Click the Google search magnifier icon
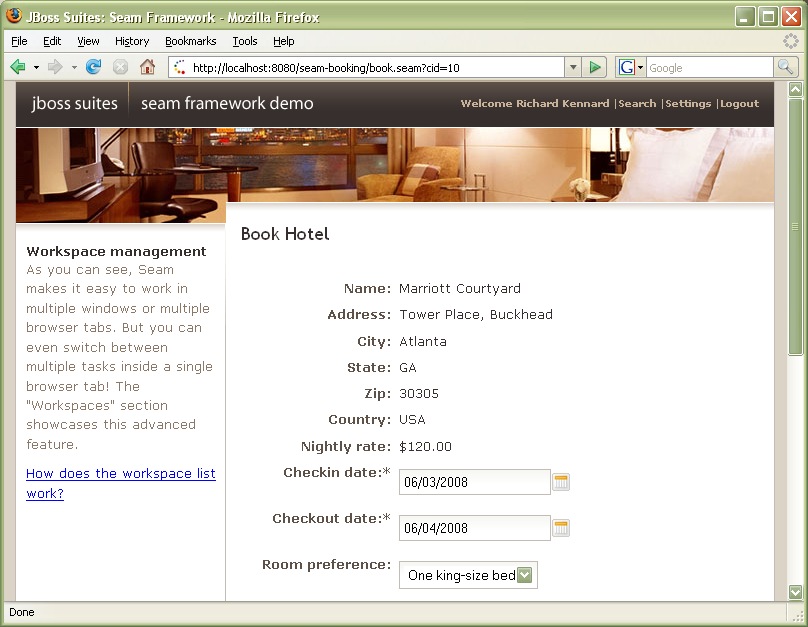 [x=785, y=67]
